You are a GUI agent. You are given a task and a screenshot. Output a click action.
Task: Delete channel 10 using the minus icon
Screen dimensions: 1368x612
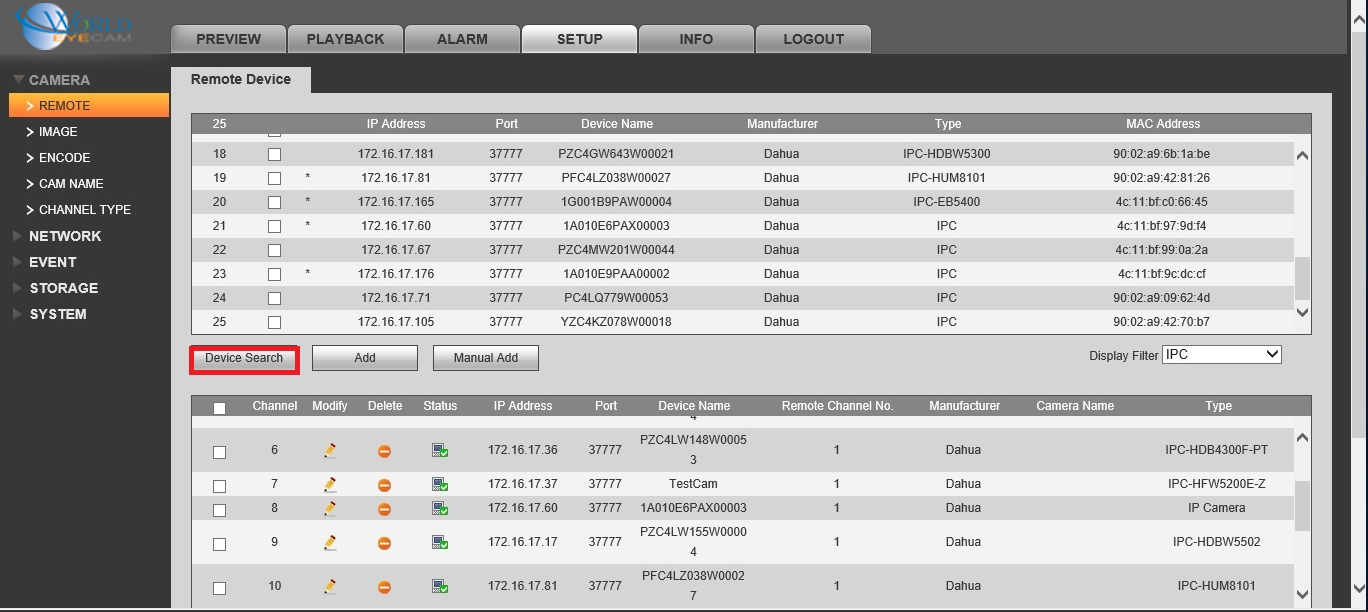pos(384,587)
